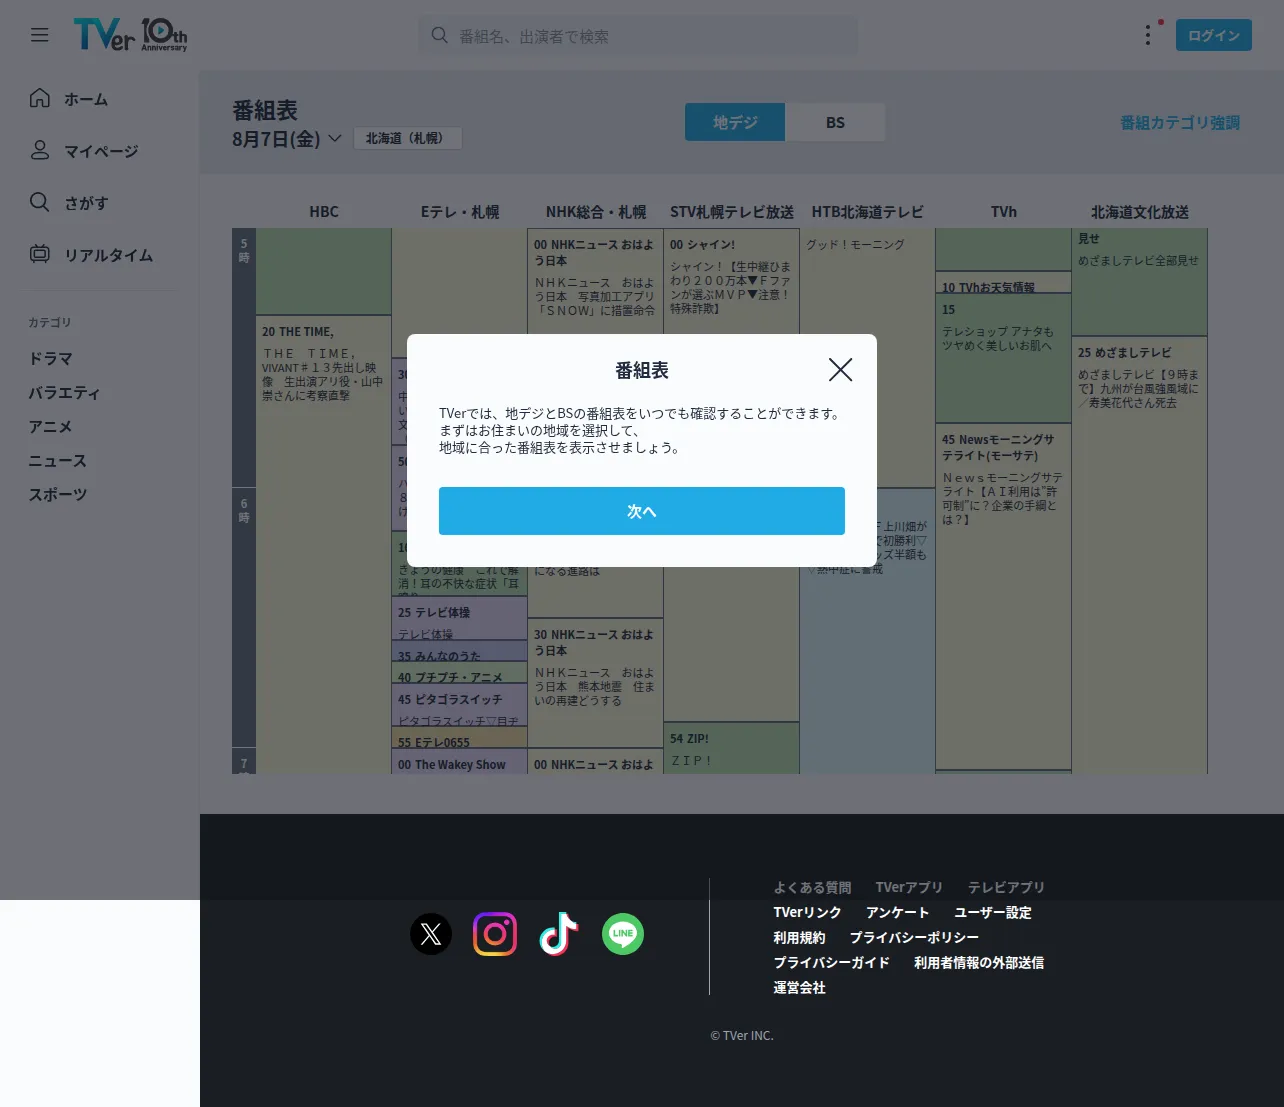Focus the 番組名、出演者で検索 search field
The height and width of the screenshot is (1107, 1284).
[x=638, y=36]
